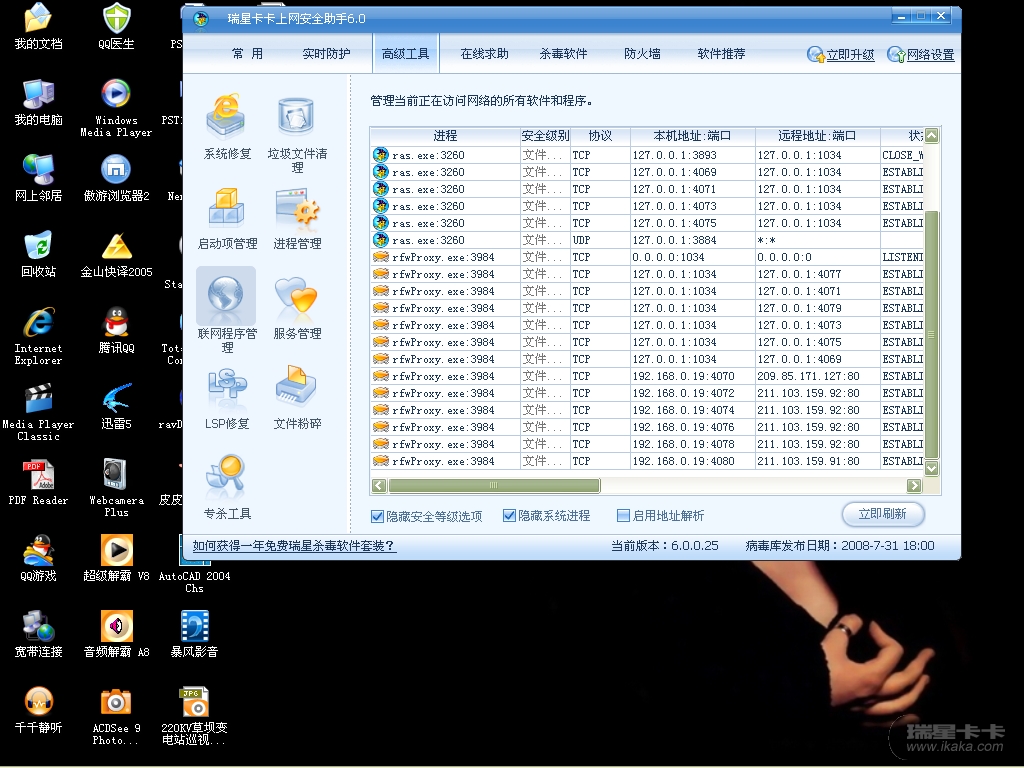Switch to the 常用 tab
The image size is (1024, 768).
[248, 54]
